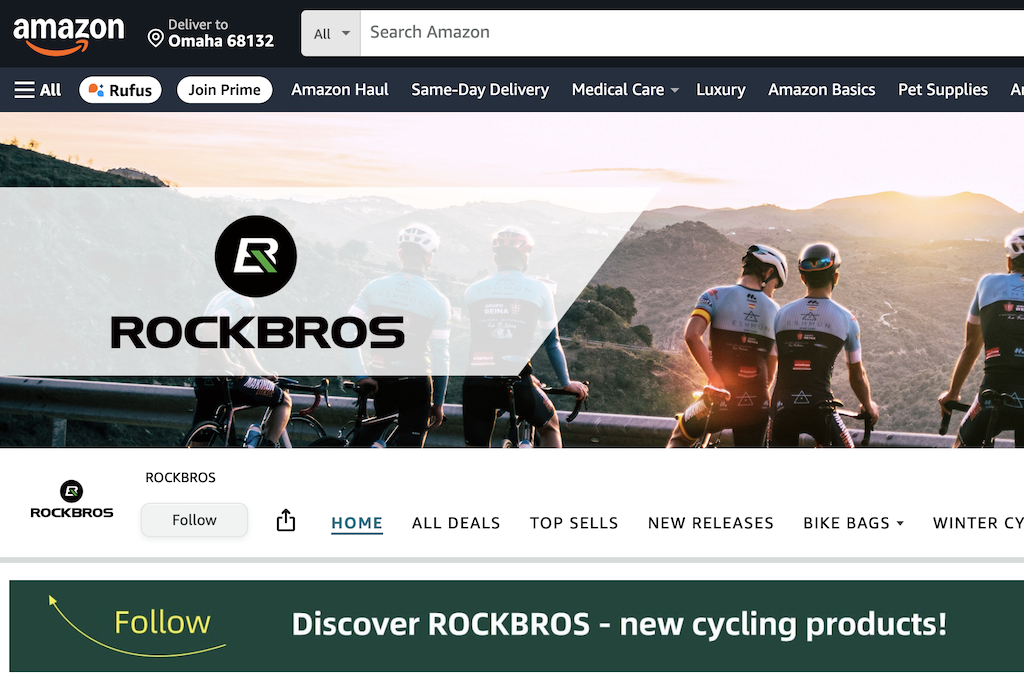
Task: Open the hamburger All menu
Action: [38, 90]
